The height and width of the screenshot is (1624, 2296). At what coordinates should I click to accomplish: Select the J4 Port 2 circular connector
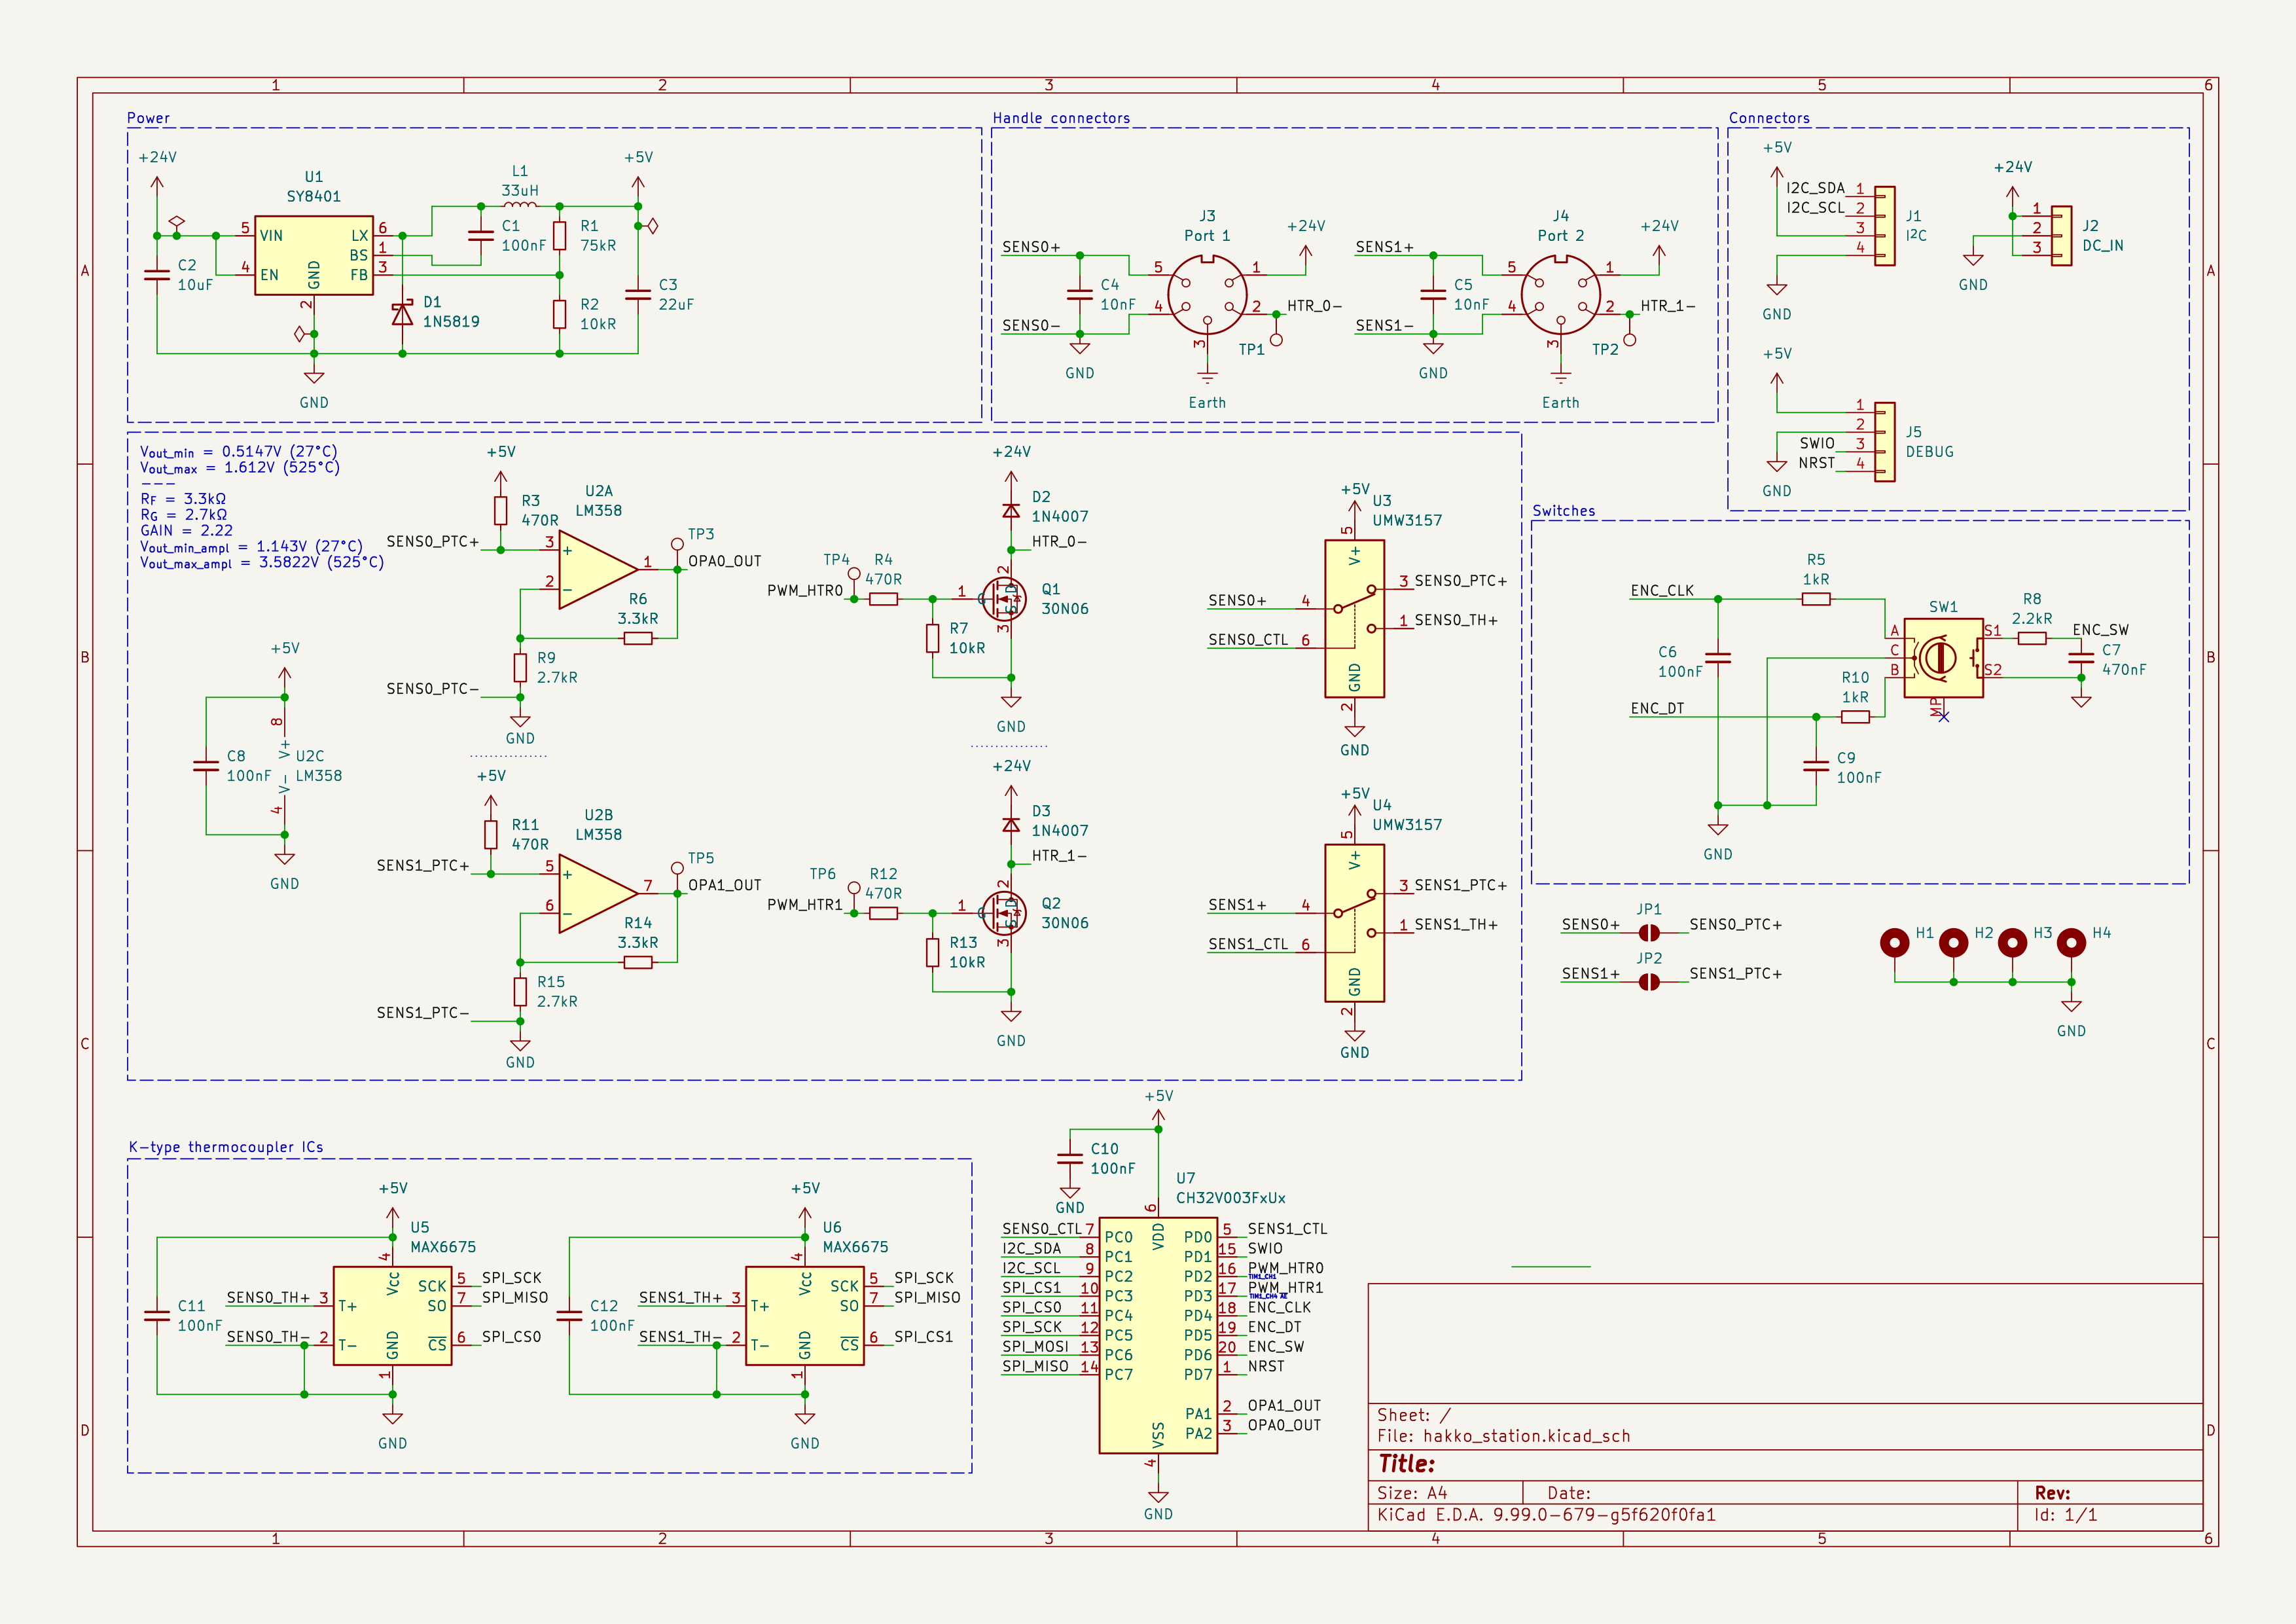tap(1560, 295)
